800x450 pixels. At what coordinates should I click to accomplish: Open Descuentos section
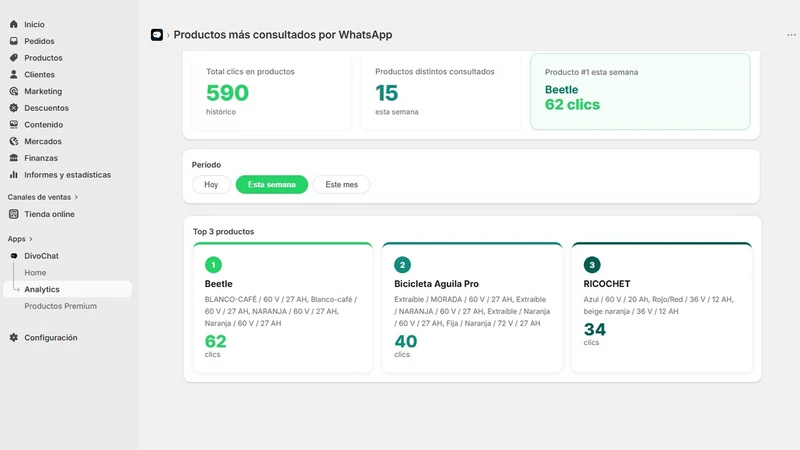click(x=46, y=108)
